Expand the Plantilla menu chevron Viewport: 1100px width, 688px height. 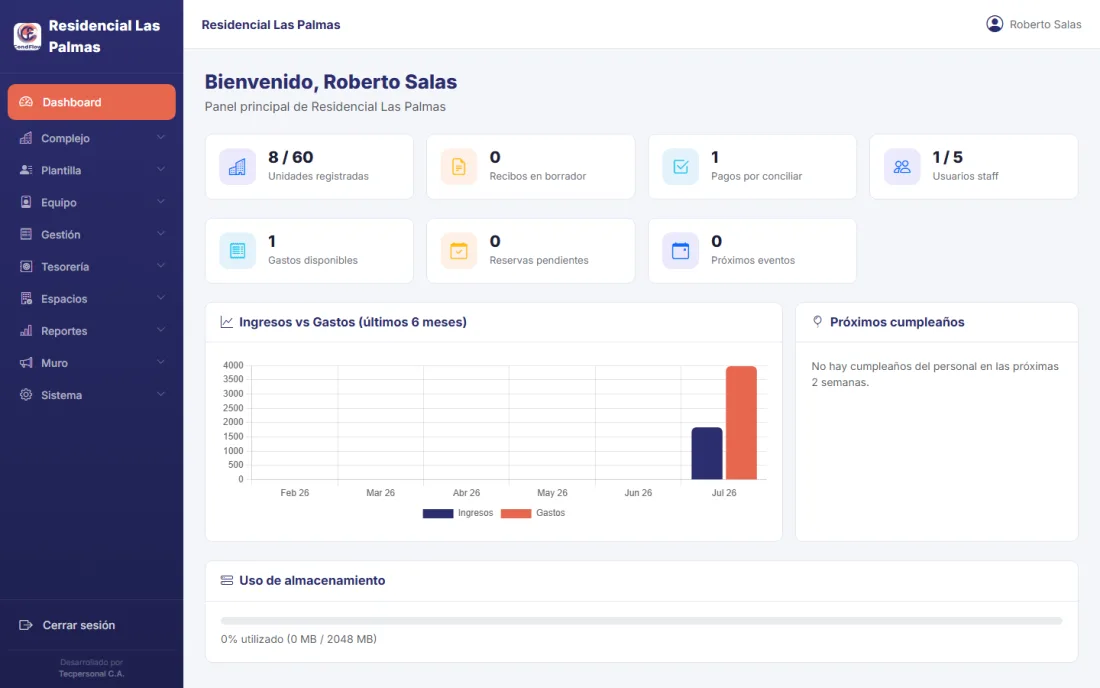[161, 169]
